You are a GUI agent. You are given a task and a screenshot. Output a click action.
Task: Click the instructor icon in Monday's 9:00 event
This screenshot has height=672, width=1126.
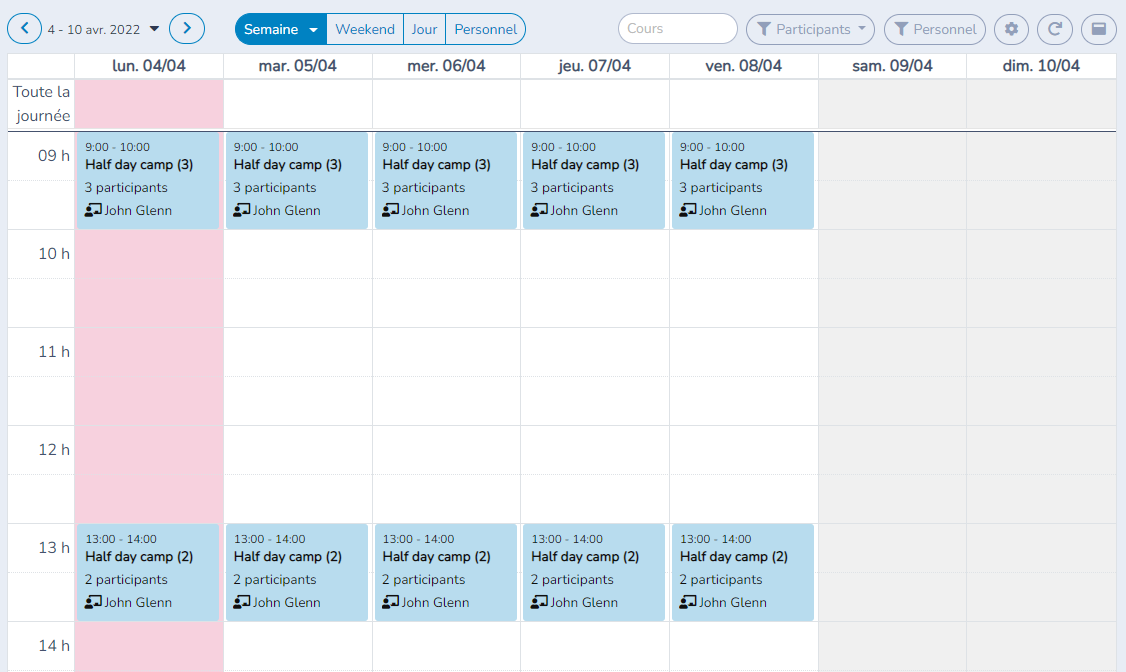click(93, 210)
